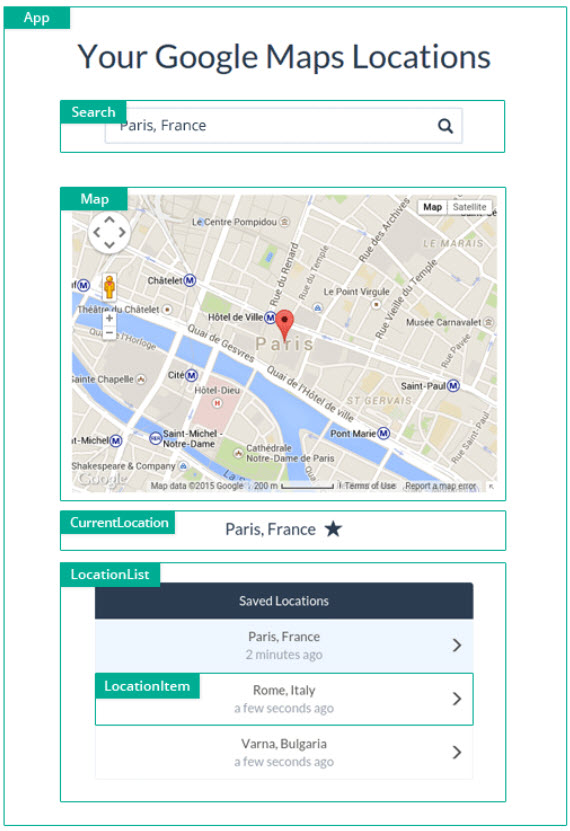Zoom out with the map minus button
This screenshot has width=570, height=831.
point(109,333)
